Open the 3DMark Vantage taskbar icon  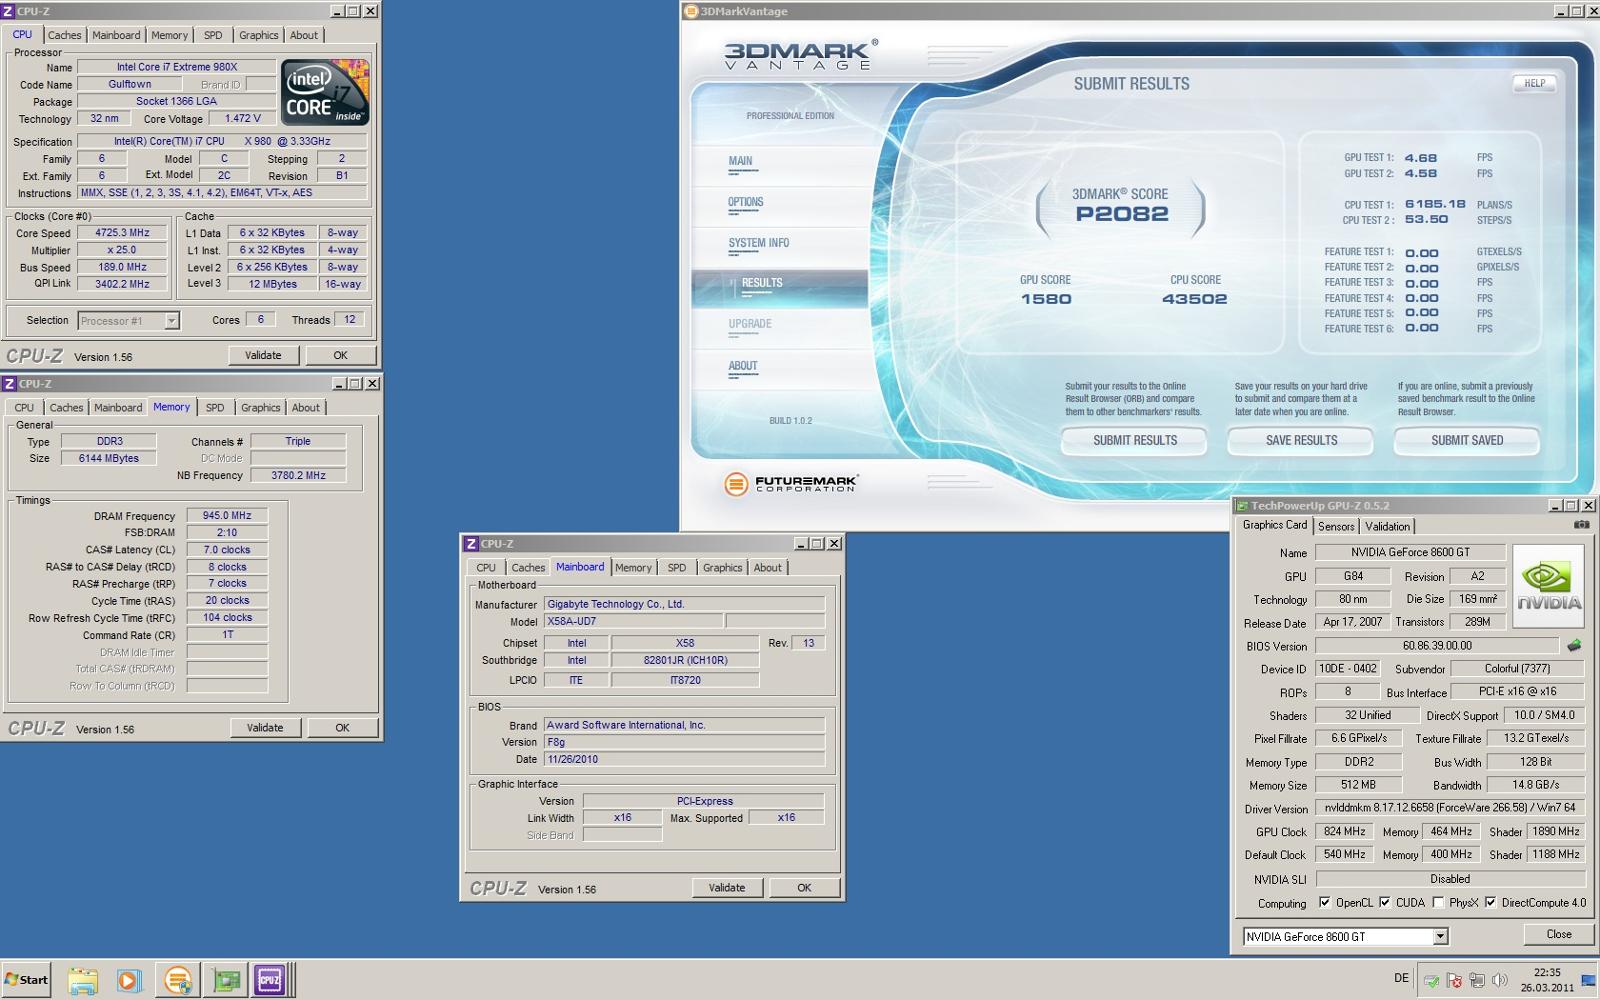point(177,980)
